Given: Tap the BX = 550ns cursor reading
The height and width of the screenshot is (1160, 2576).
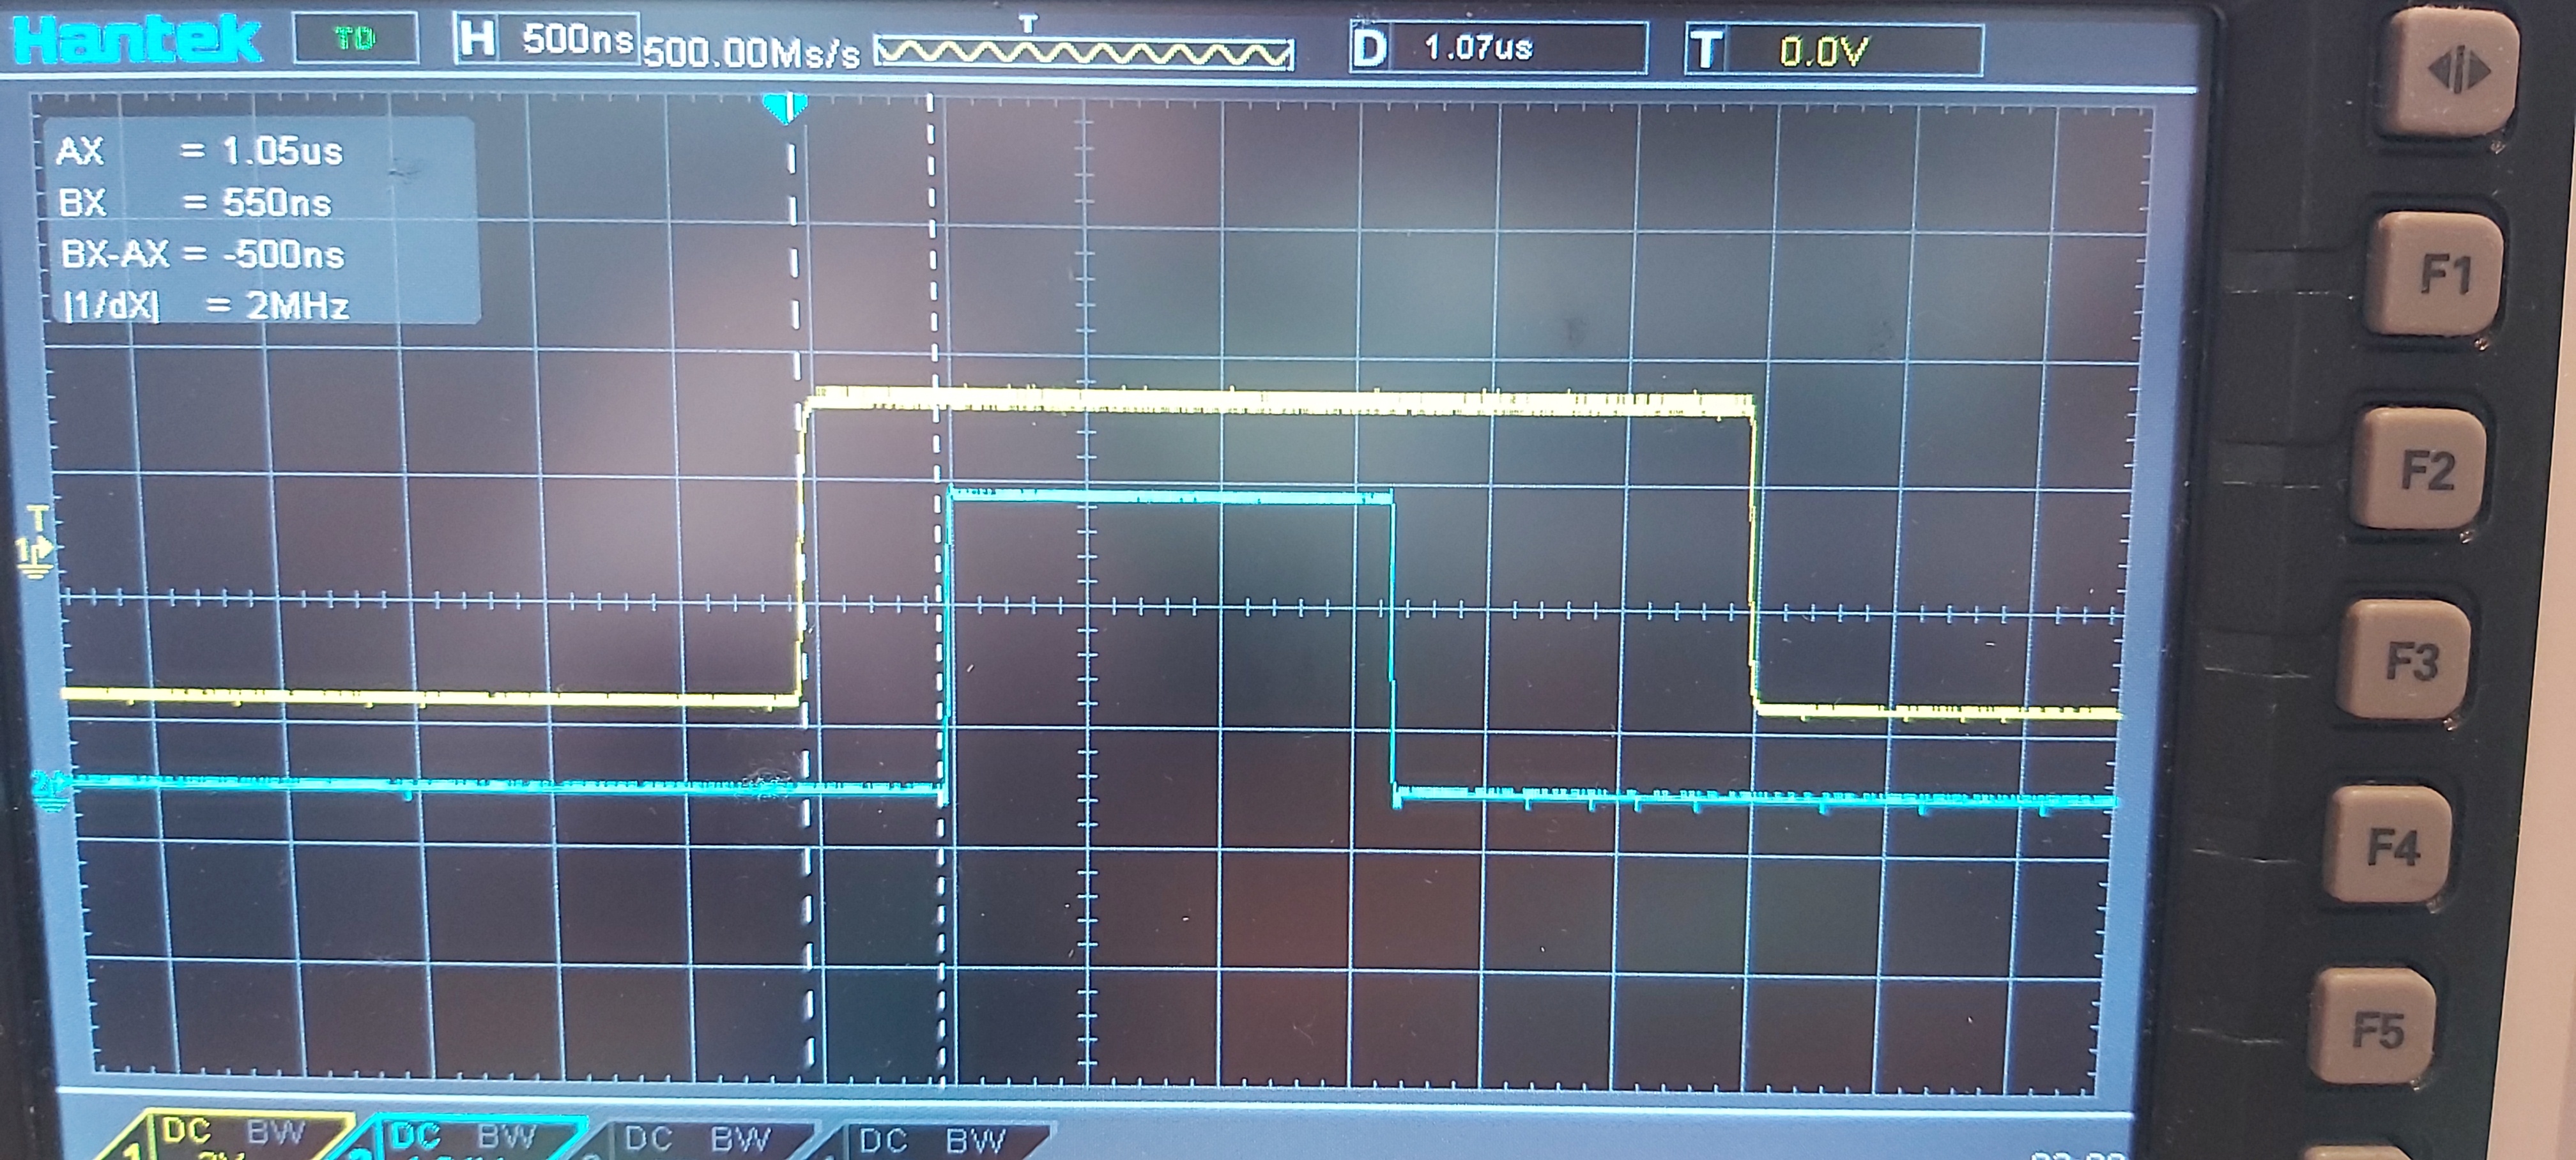Looking at the screenshot, I should tap(195, 203).
